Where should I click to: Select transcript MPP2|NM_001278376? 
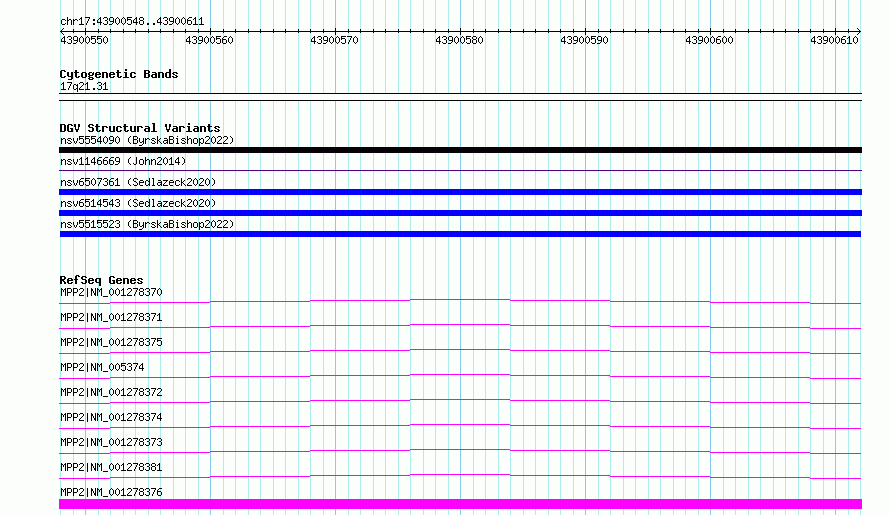pos(111,492)
